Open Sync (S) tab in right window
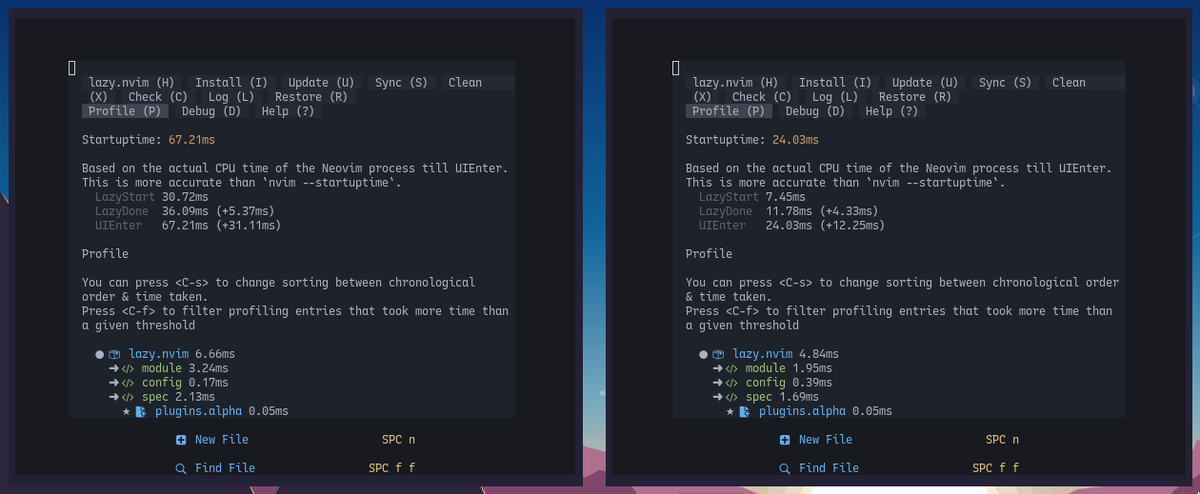Image resolution: width=1200 pixels, height=494 pixels. pos(1005,83)
